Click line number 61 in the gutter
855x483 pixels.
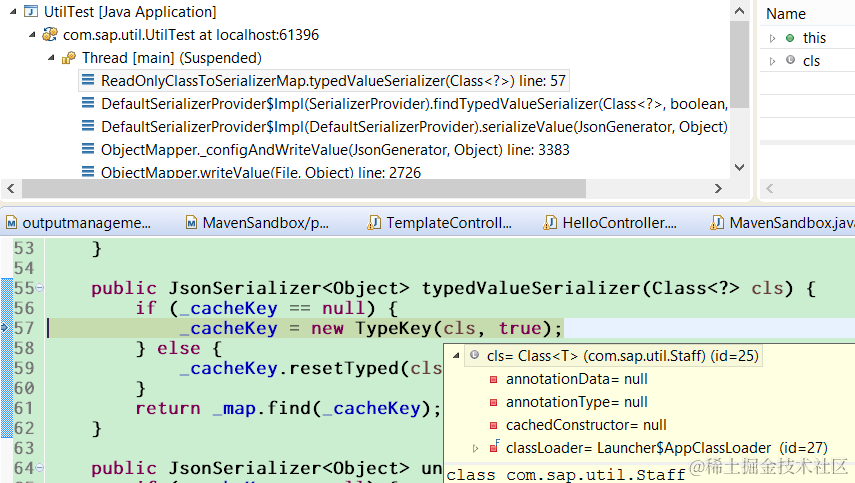pyautogui.click(x=23, y=408)
